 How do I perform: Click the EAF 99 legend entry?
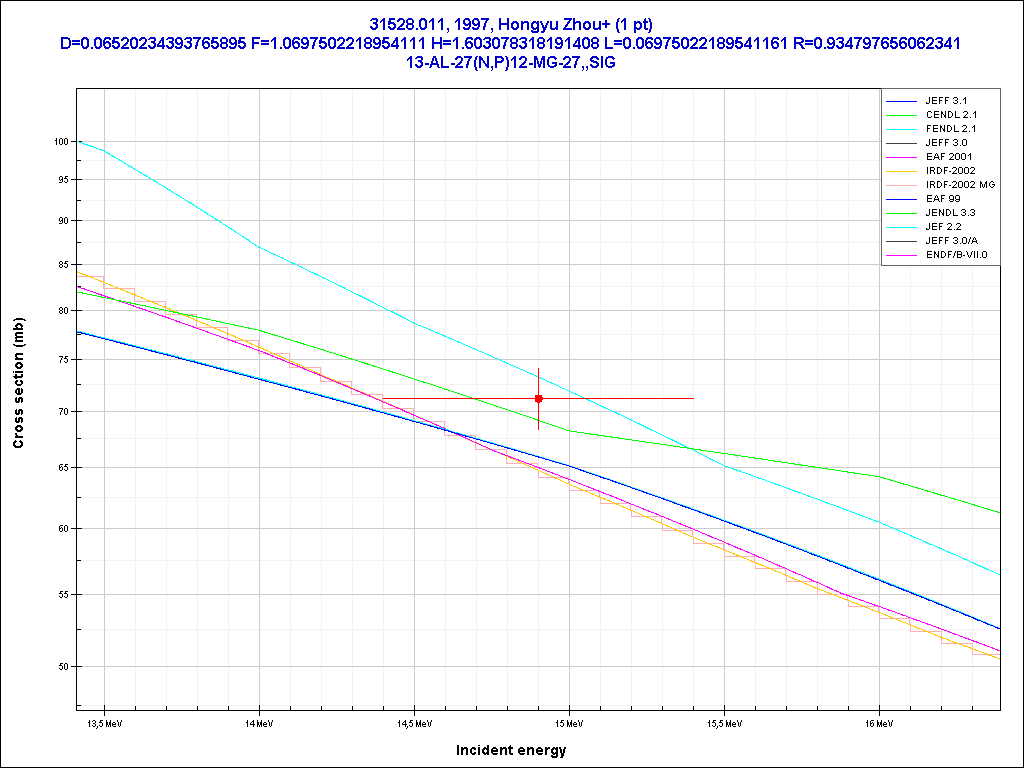[943, 199]
